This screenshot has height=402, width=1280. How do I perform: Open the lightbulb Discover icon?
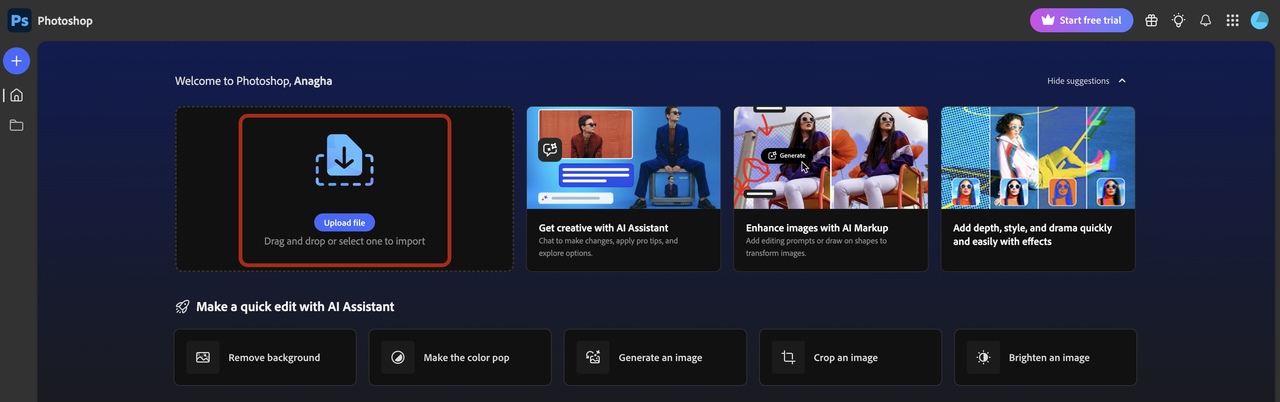[1178, 20]
